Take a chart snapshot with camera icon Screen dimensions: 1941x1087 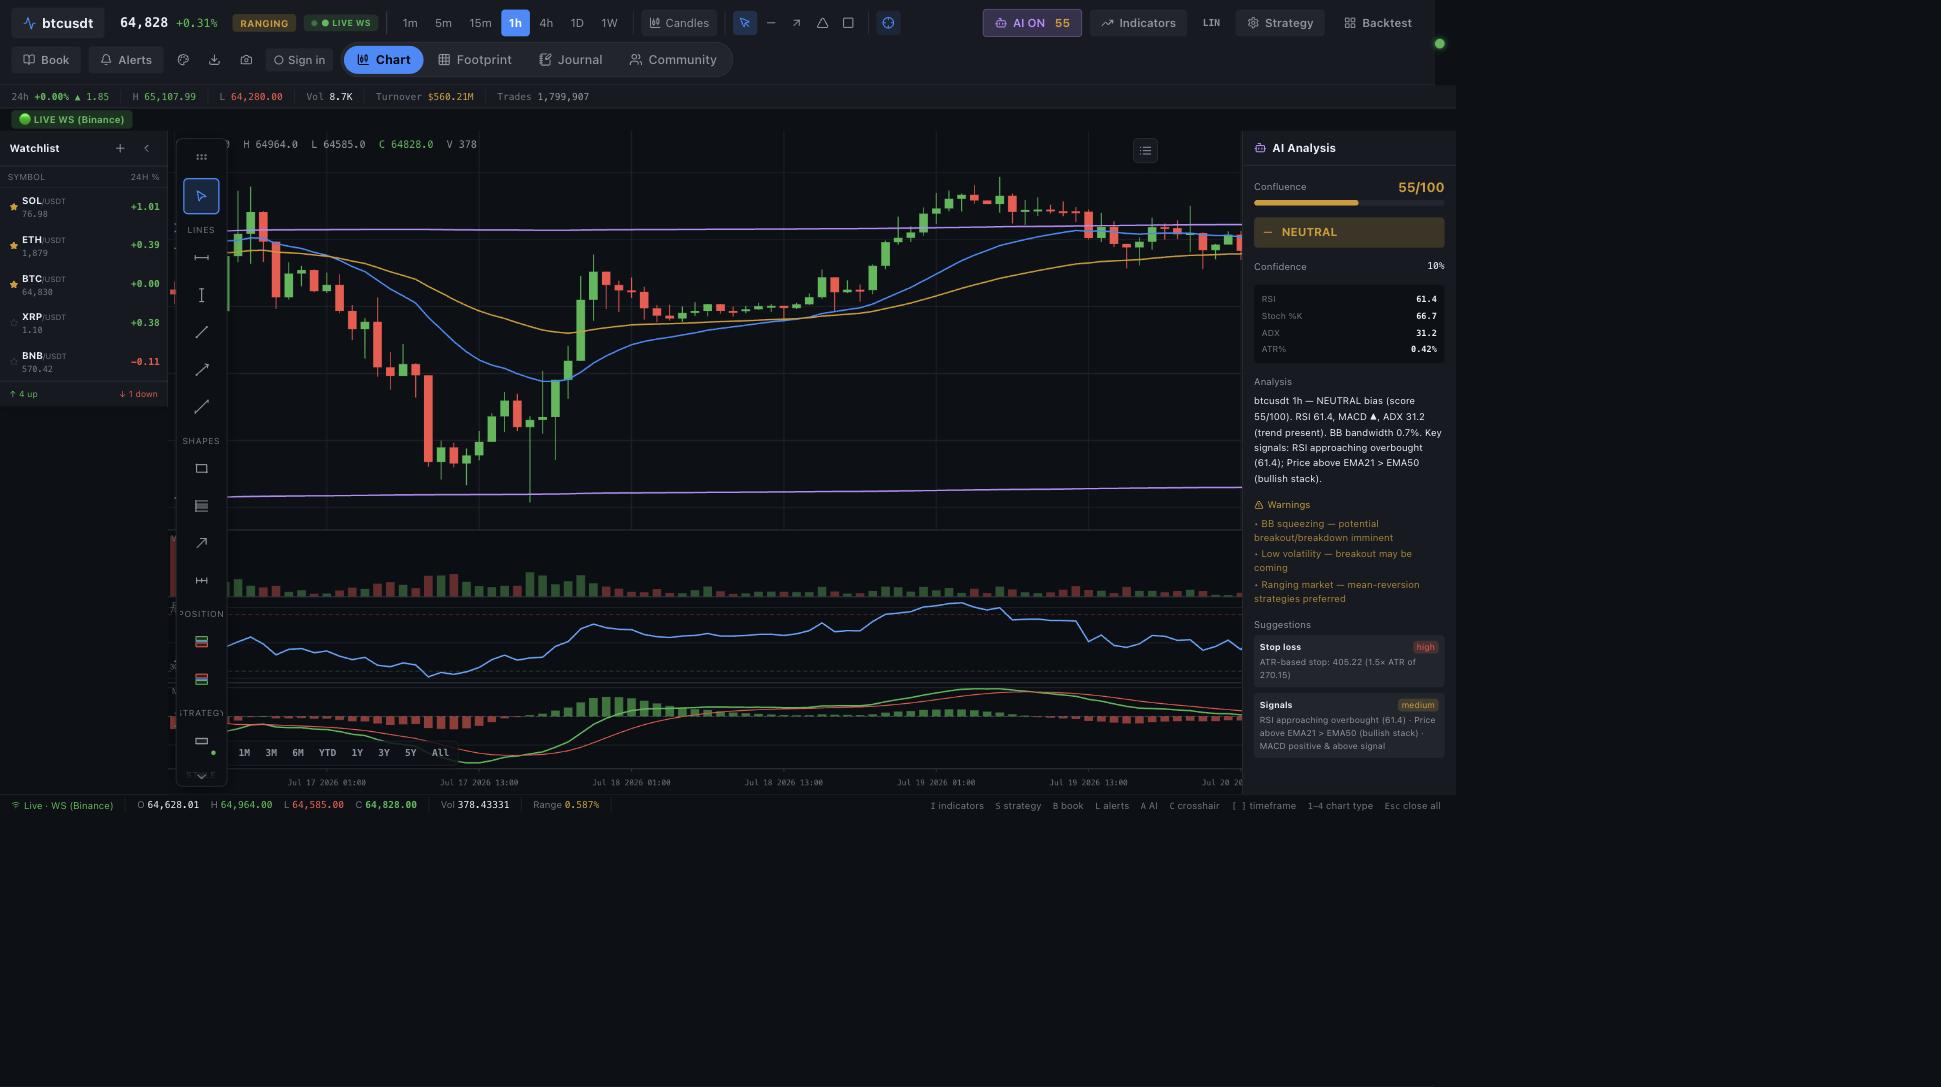(x=246, y=60)
